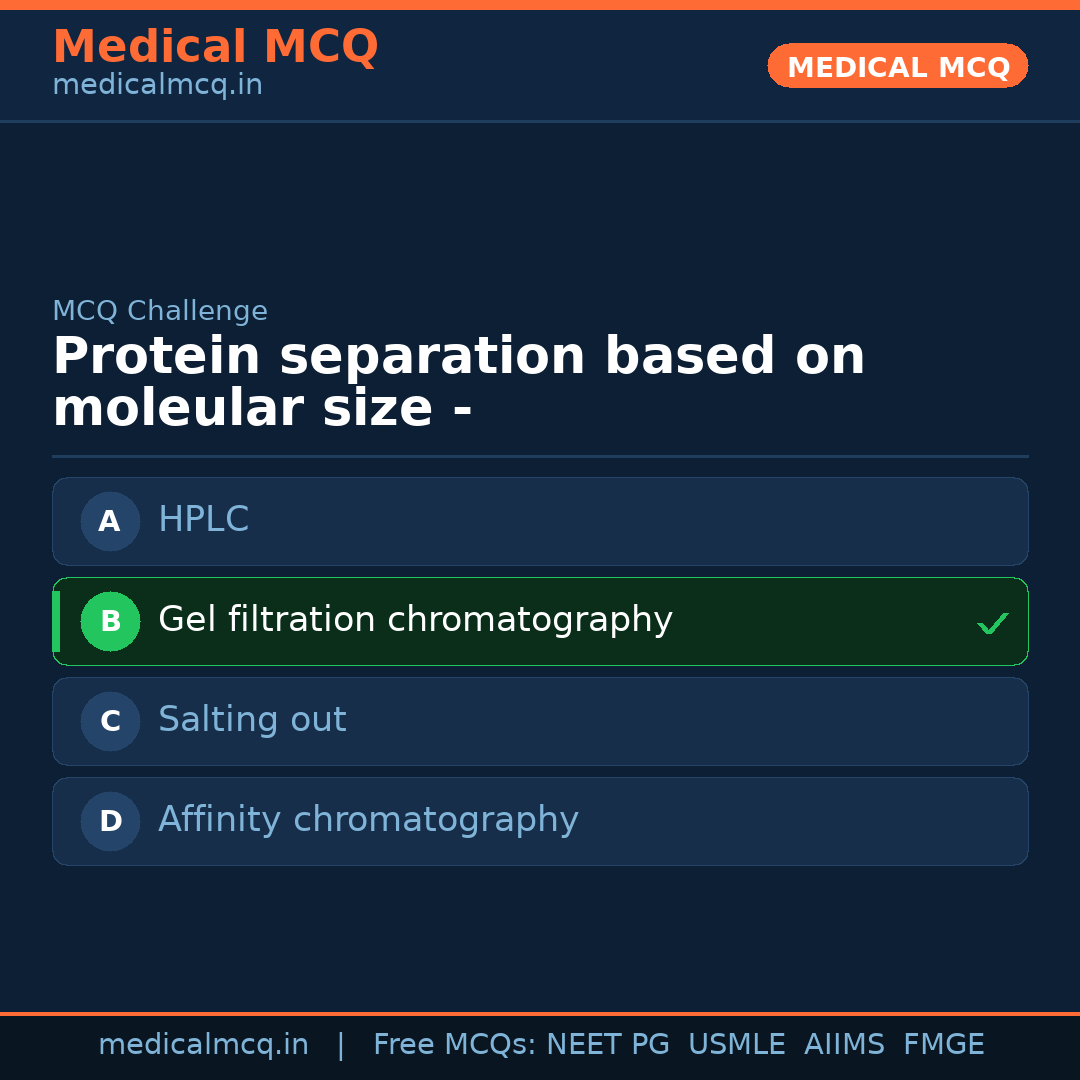Click the MCQ Challenge label
Screen dimensions: 1080x1080
point(160,311)
